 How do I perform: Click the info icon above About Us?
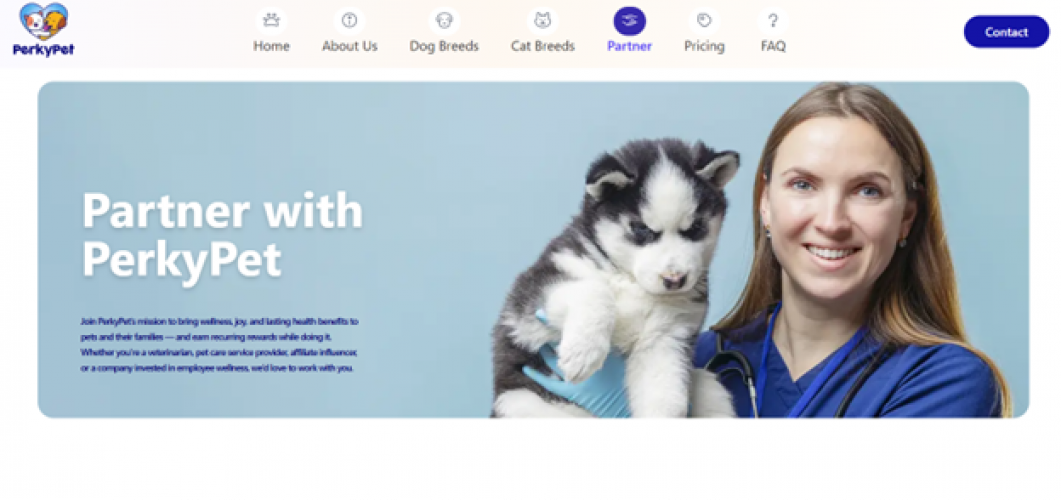349,21
